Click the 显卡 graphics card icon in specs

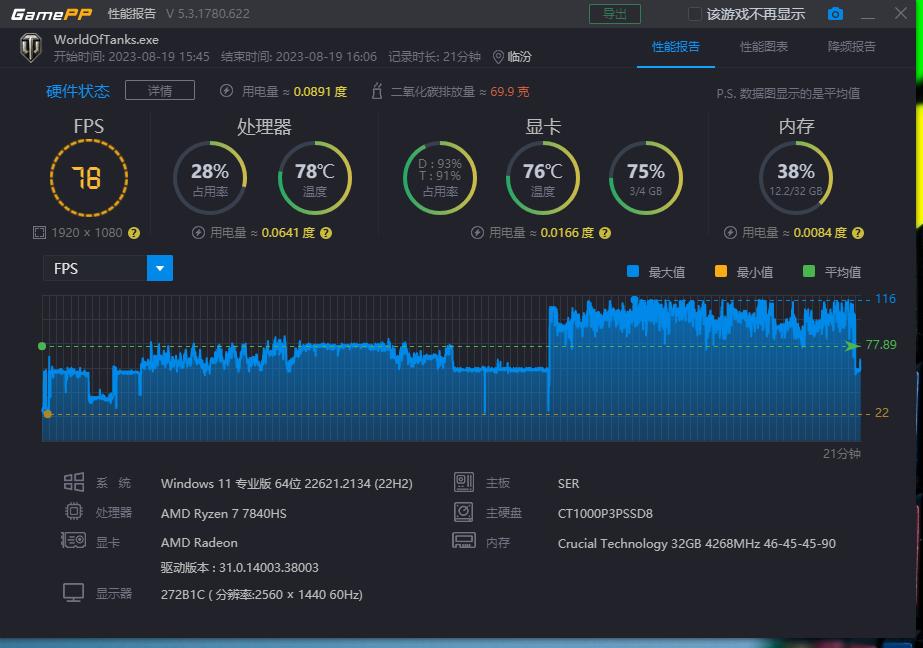(74, 540)
